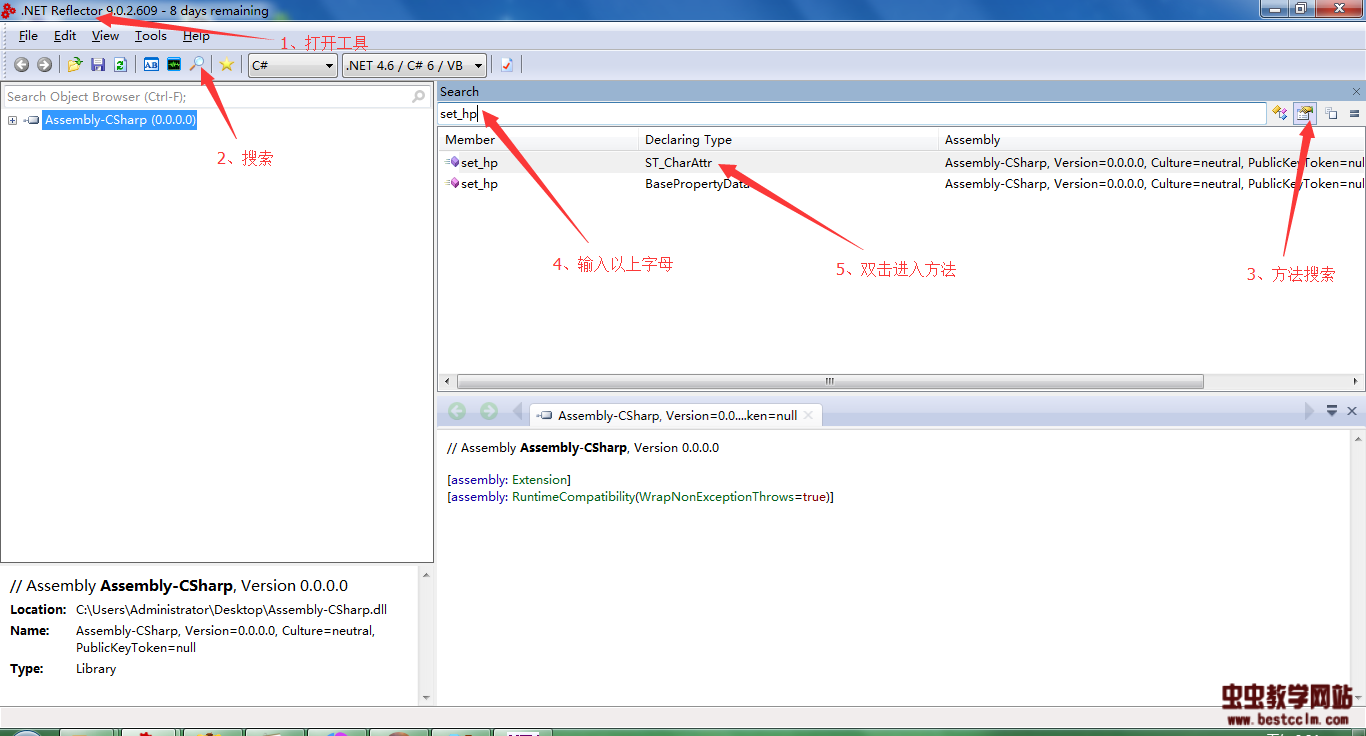Click up arrow of decompiler vertical scrollbar
This screenshot has width=1366, height=736.
click(x=1357, y=438)
